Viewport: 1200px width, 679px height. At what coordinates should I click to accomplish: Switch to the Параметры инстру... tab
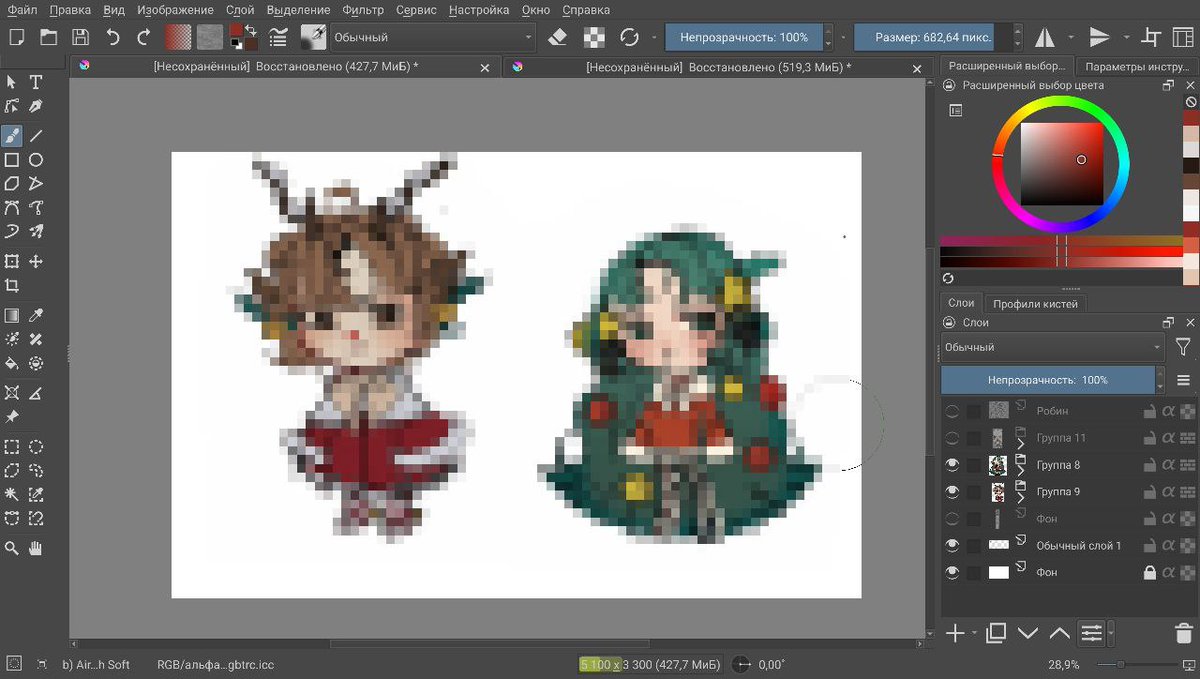(1136, 66)
